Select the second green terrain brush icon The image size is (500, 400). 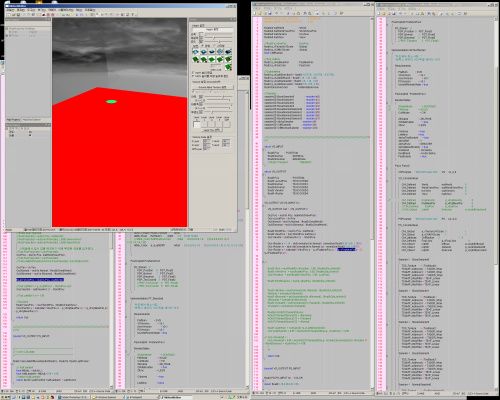(x=204, y=59)
